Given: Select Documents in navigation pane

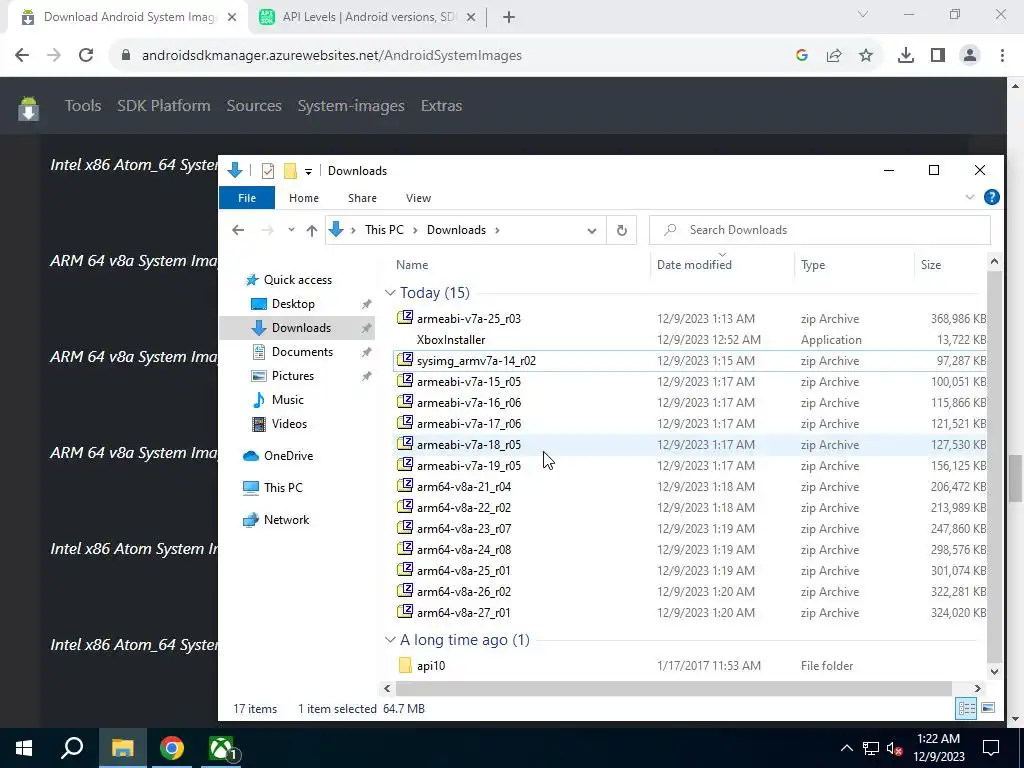Looking at the screenshot, I should tap(302, 352).
